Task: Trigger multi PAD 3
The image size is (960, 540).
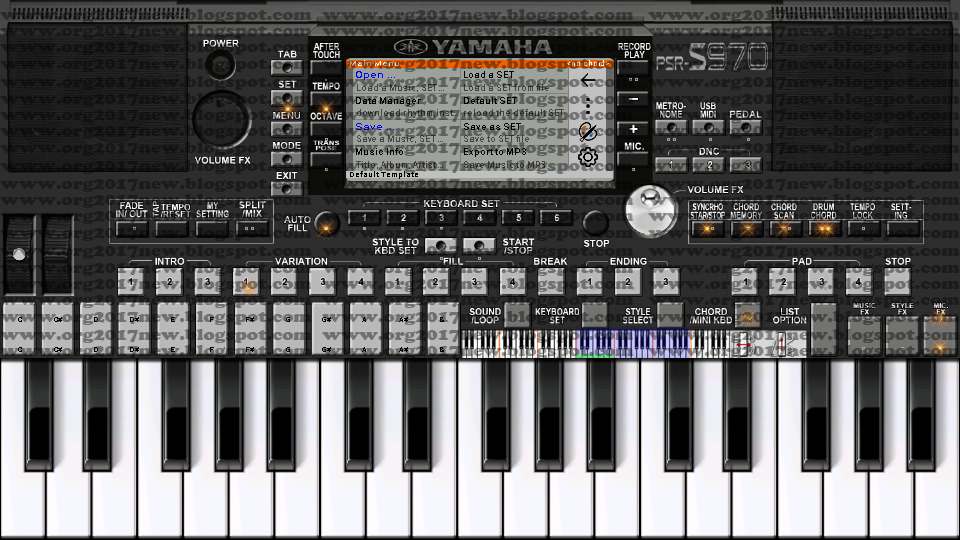Action: [822, 282]
